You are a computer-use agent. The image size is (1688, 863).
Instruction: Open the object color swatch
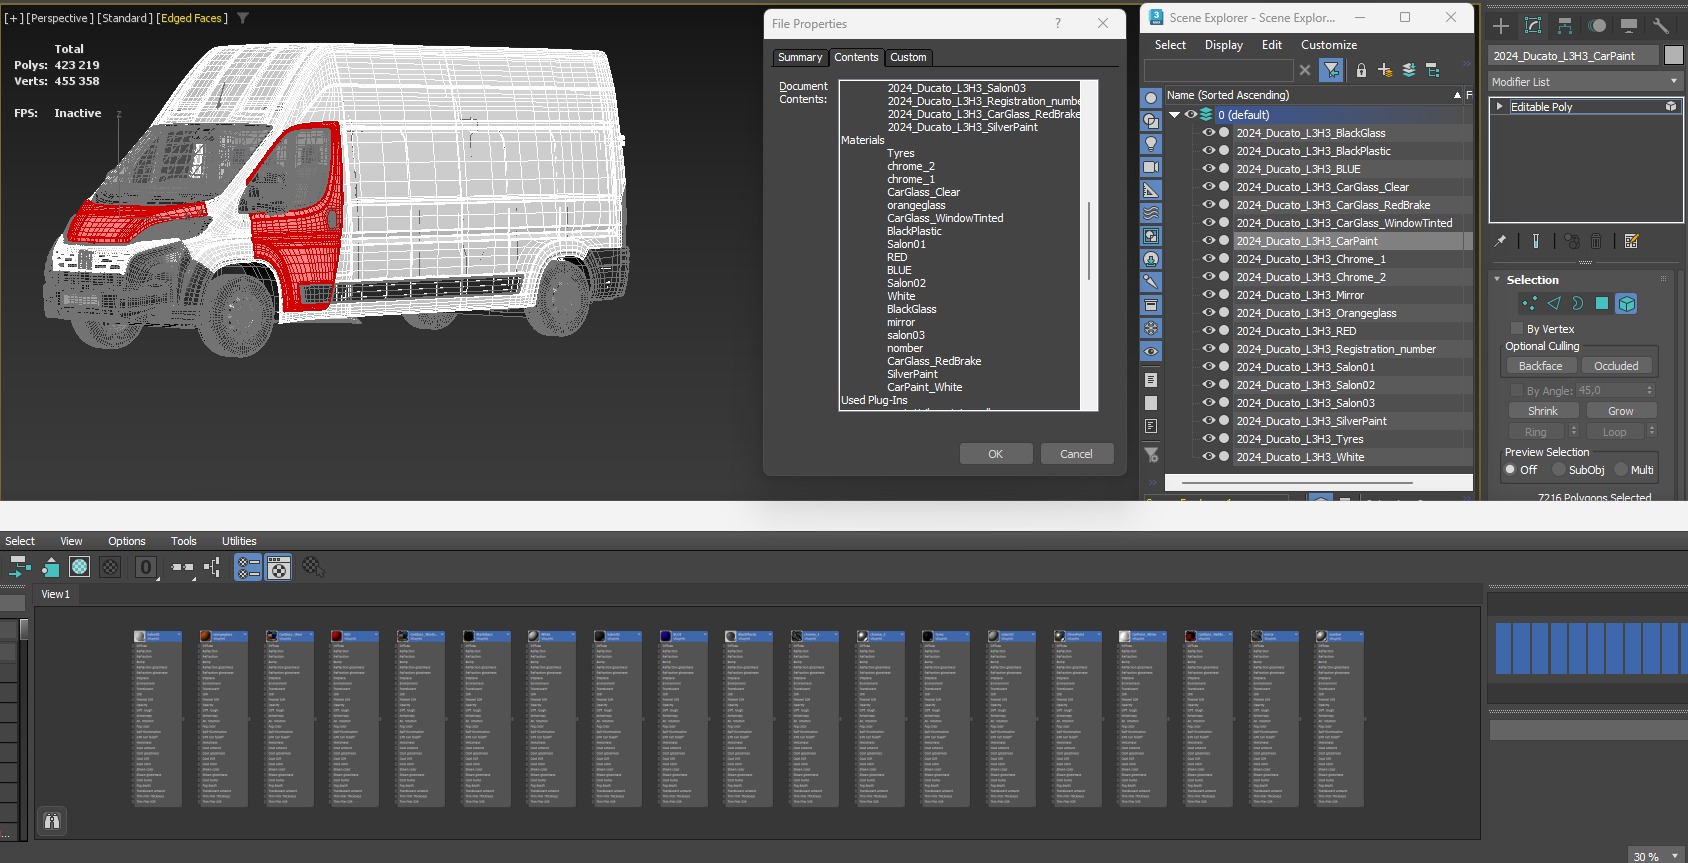[1674, 55]
